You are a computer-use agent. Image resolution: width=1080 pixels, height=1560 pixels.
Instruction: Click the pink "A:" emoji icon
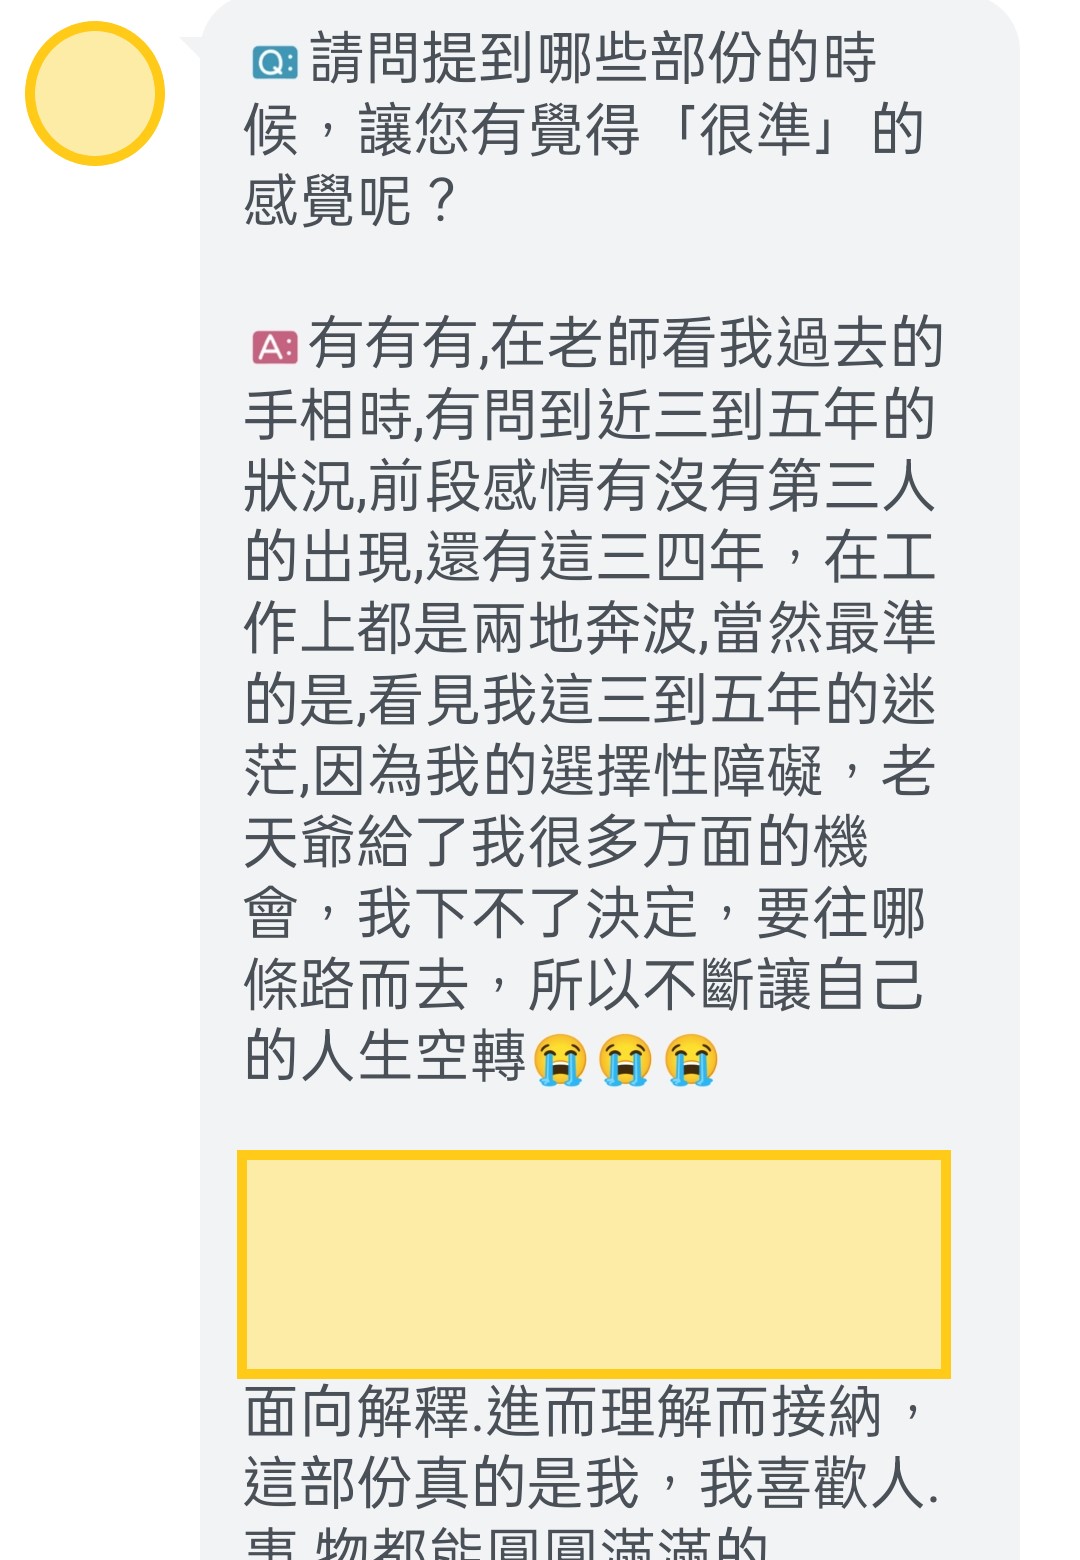[274, 347]
